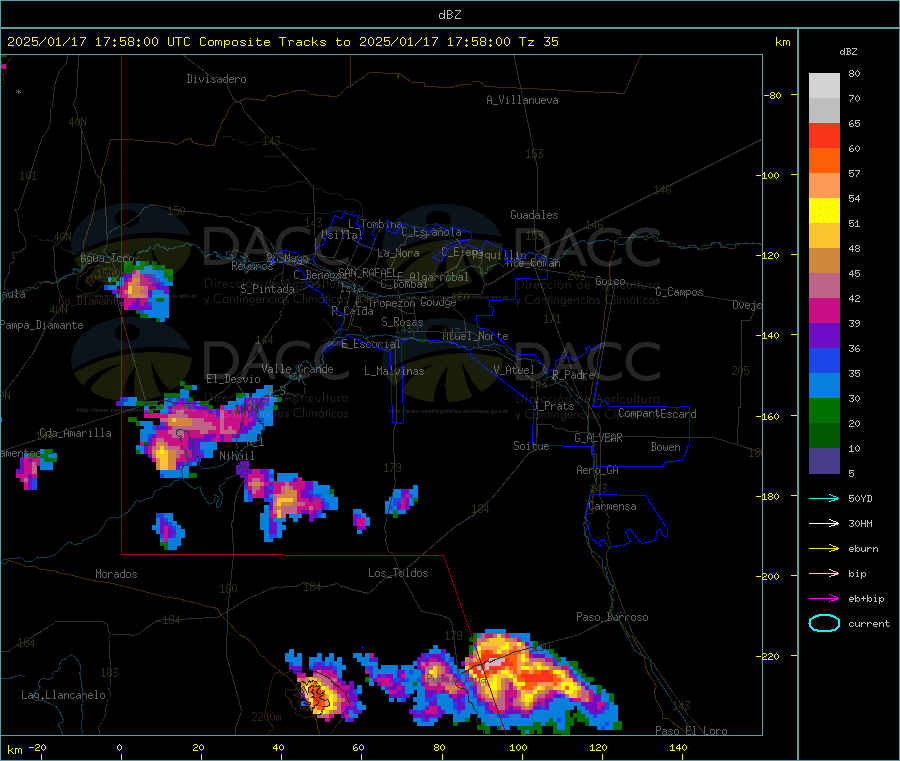Image resolution: width=900 pixels, height=761 pixels.
Task: Click the 36 dBZ purple legend swatch
Action: (x=824, y=336)
